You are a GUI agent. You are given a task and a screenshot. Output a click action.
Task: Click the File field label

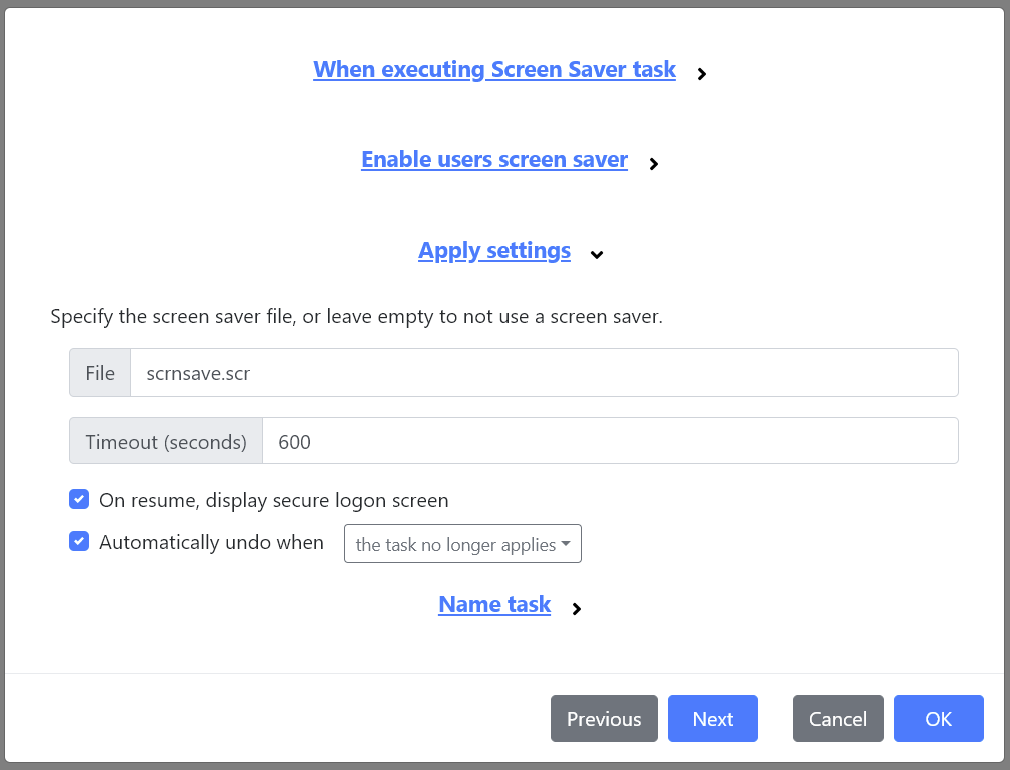click(x=99, y=372)
